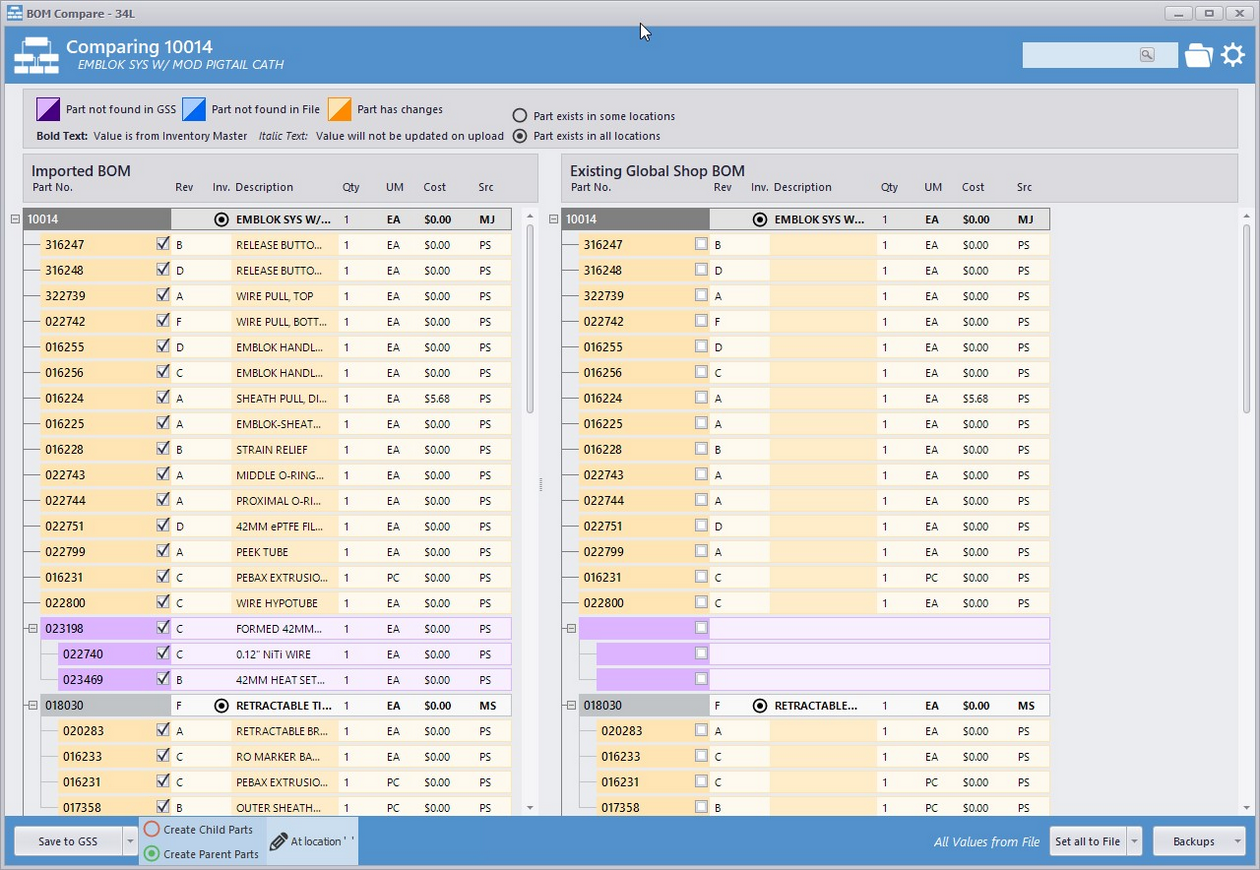This screenshot has height=870, width=1260.
Task: Click $5.68 cost in Existing BOM
Action: point(975,398)
